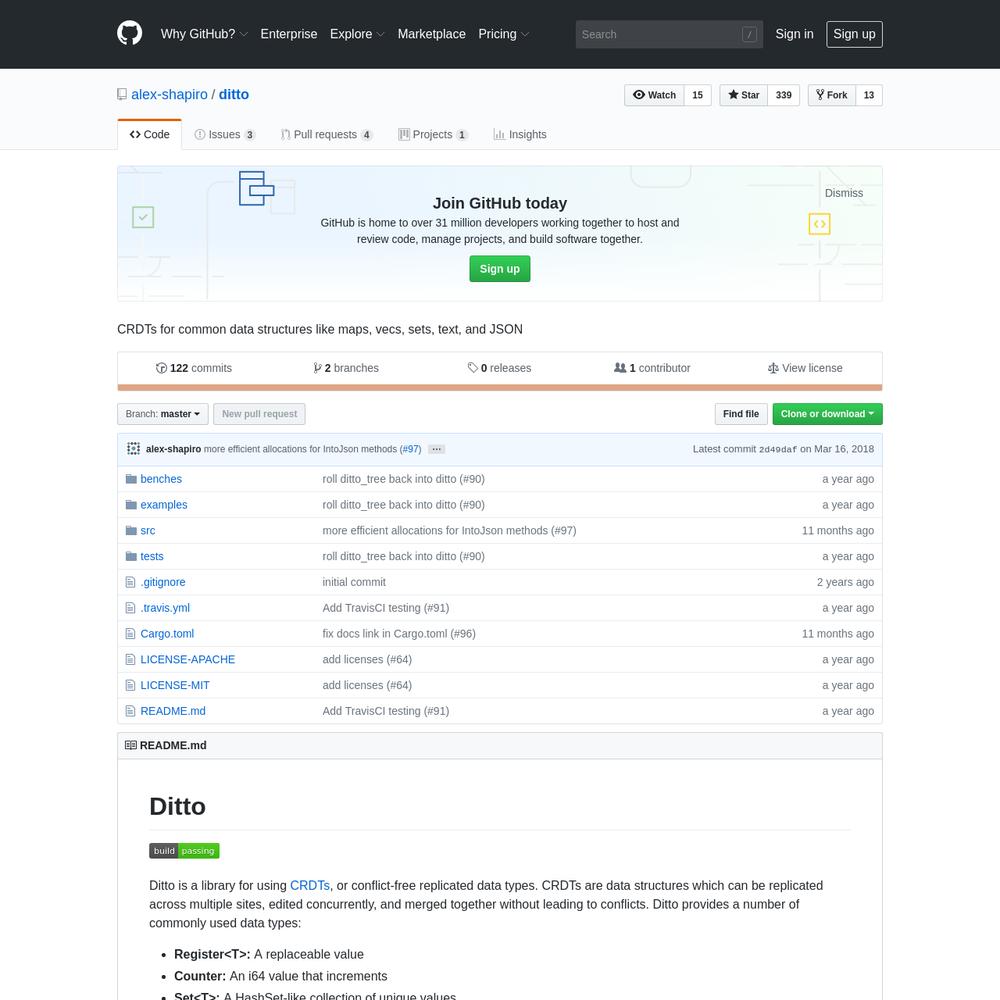The height and width of the screenshot is (1000, 1000).
Task: Open the CRDTs link in README text
Action: tap(309, 885)
